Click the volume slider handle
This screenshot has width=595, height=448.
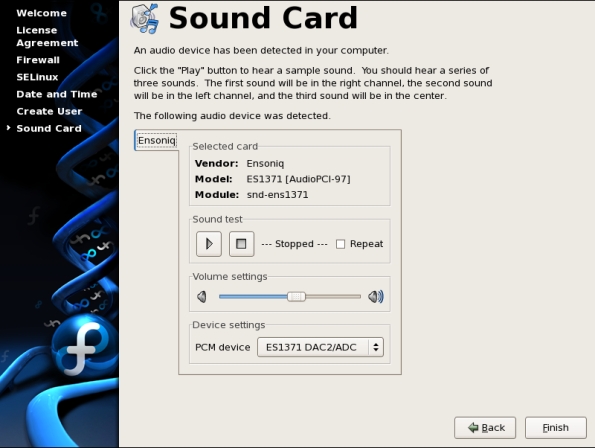pos(296,297)
